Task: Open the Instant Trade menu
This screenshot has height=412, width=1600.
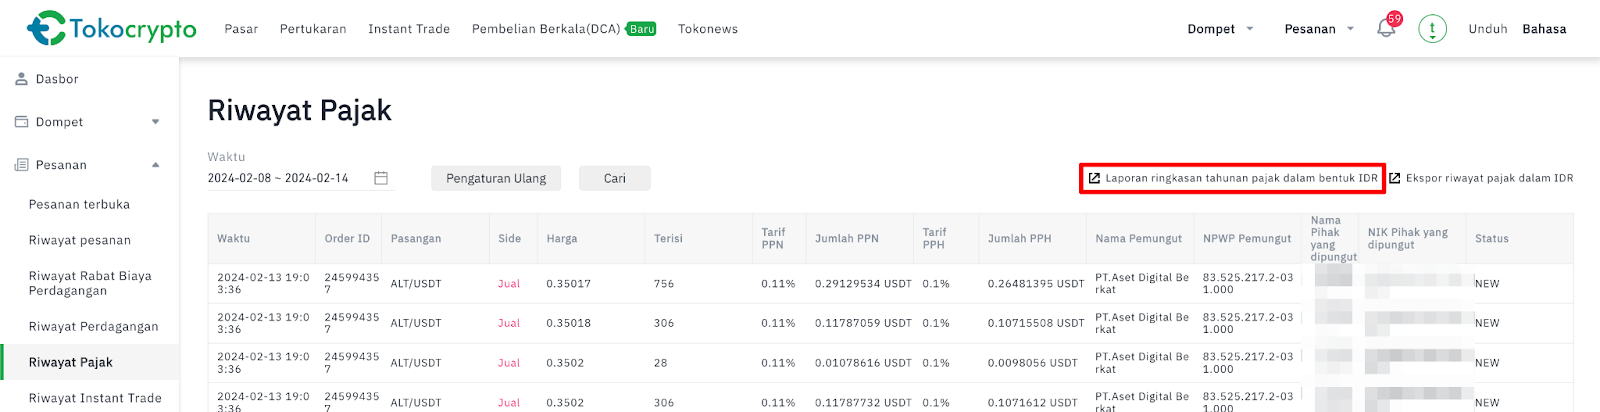Action: [408, 29]
